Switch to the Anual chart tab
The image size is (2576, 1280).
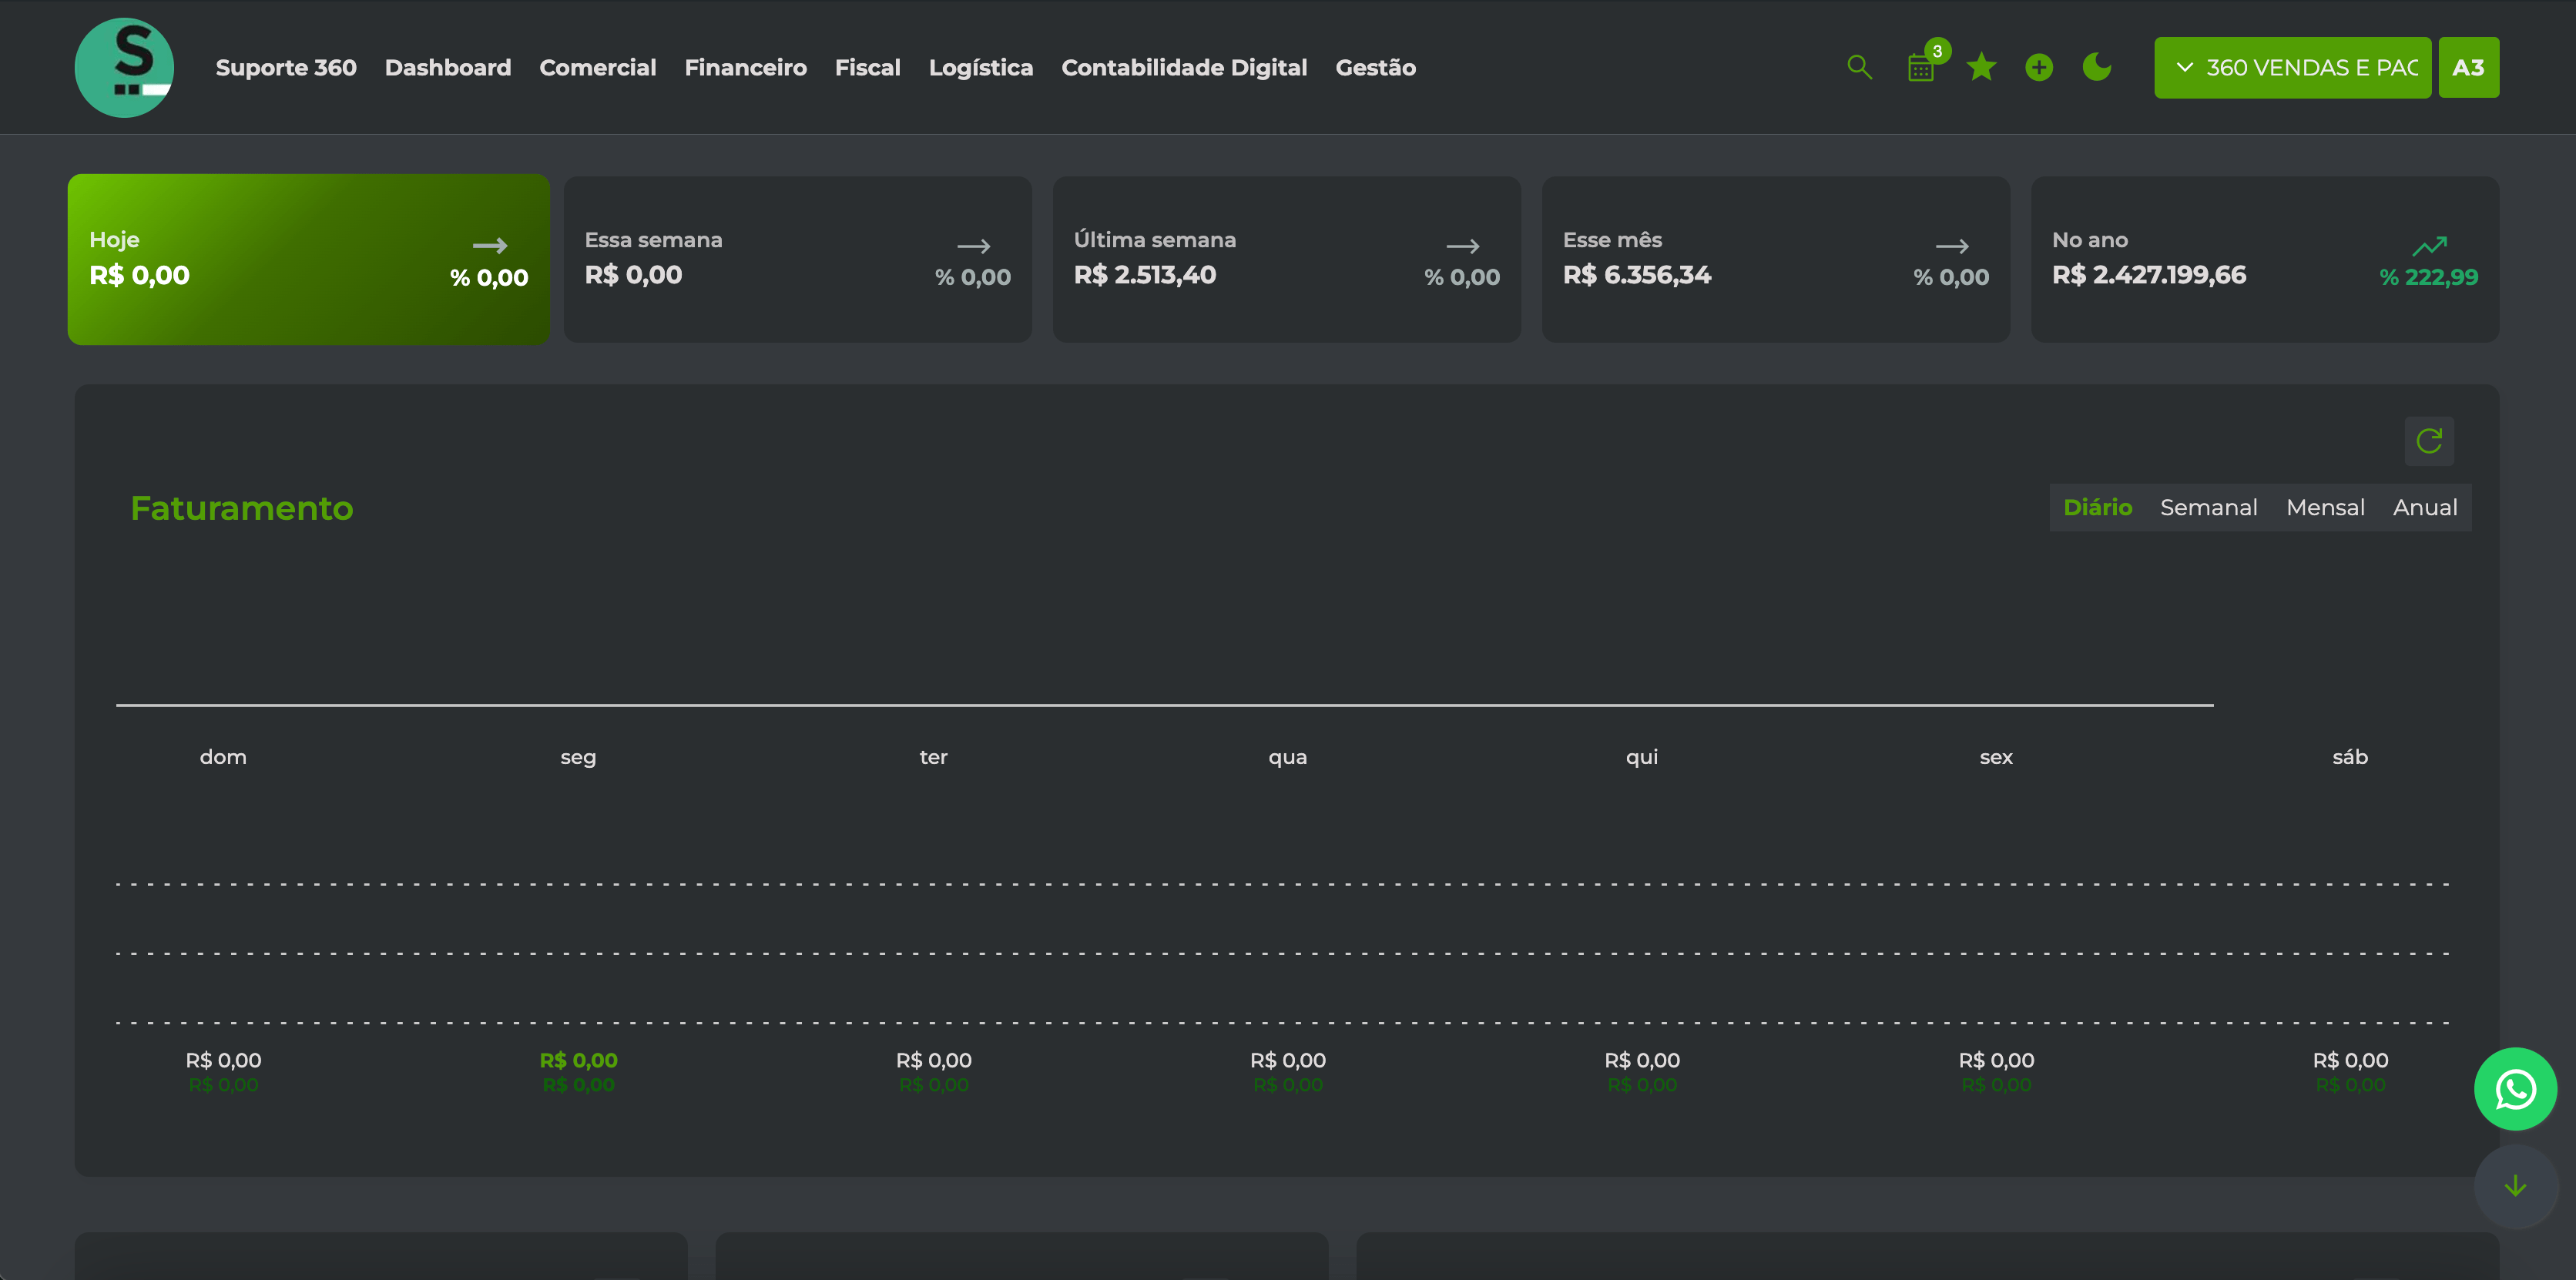(2425, 507)
